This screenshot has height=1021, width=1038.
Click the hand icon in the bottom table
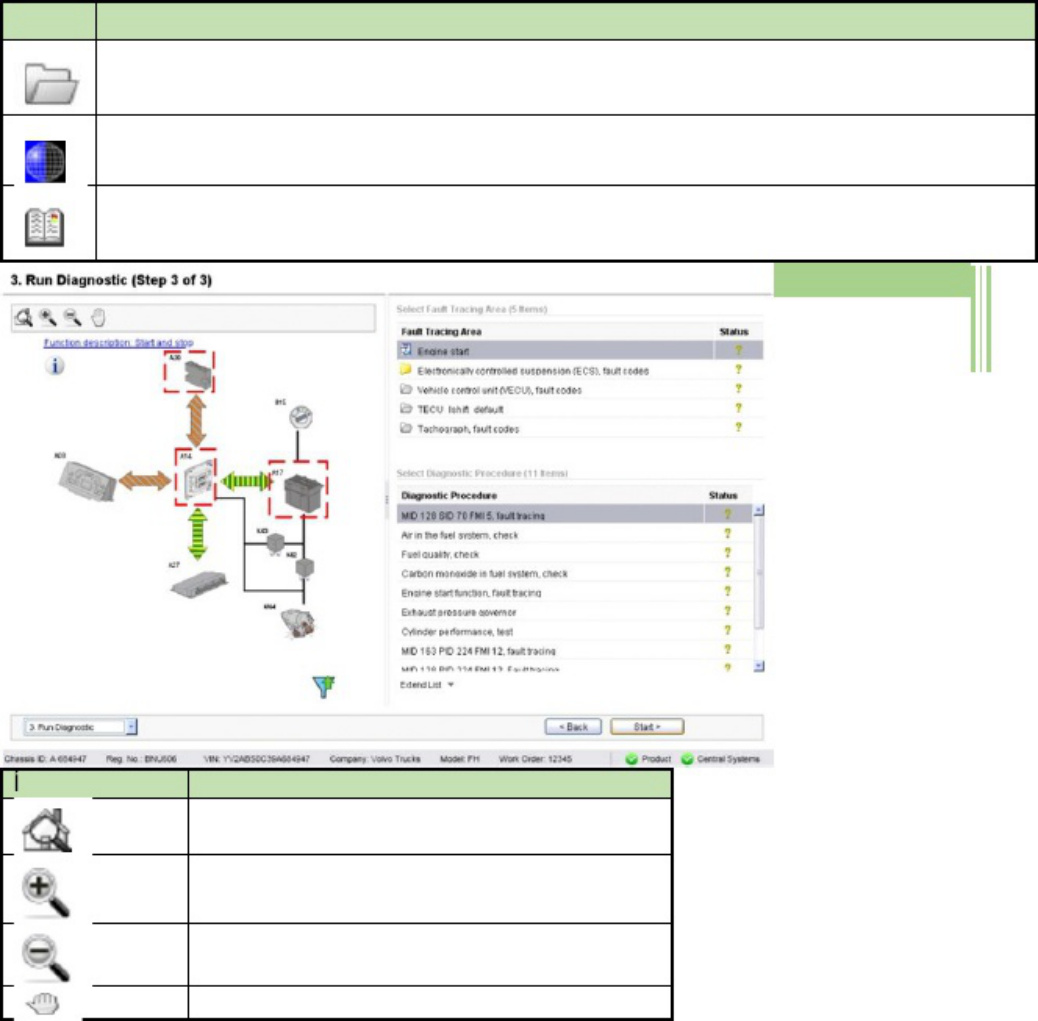(x=44, y=1004)
